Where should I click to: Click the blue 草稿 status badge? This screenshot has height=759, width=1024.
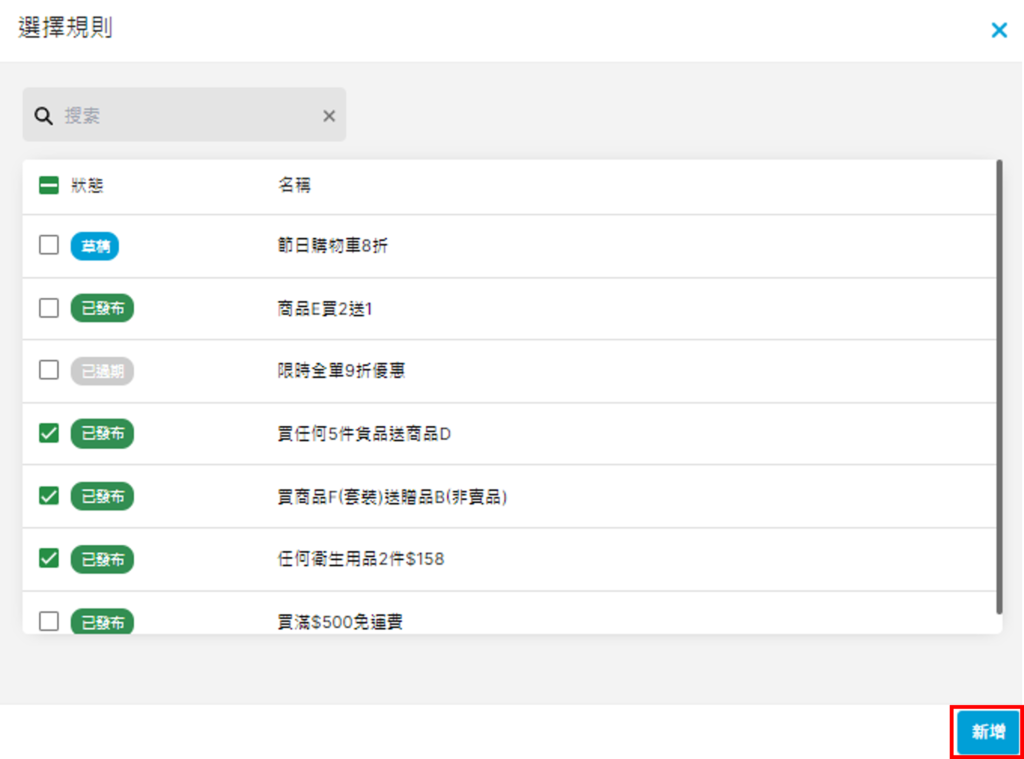point(95,246)
